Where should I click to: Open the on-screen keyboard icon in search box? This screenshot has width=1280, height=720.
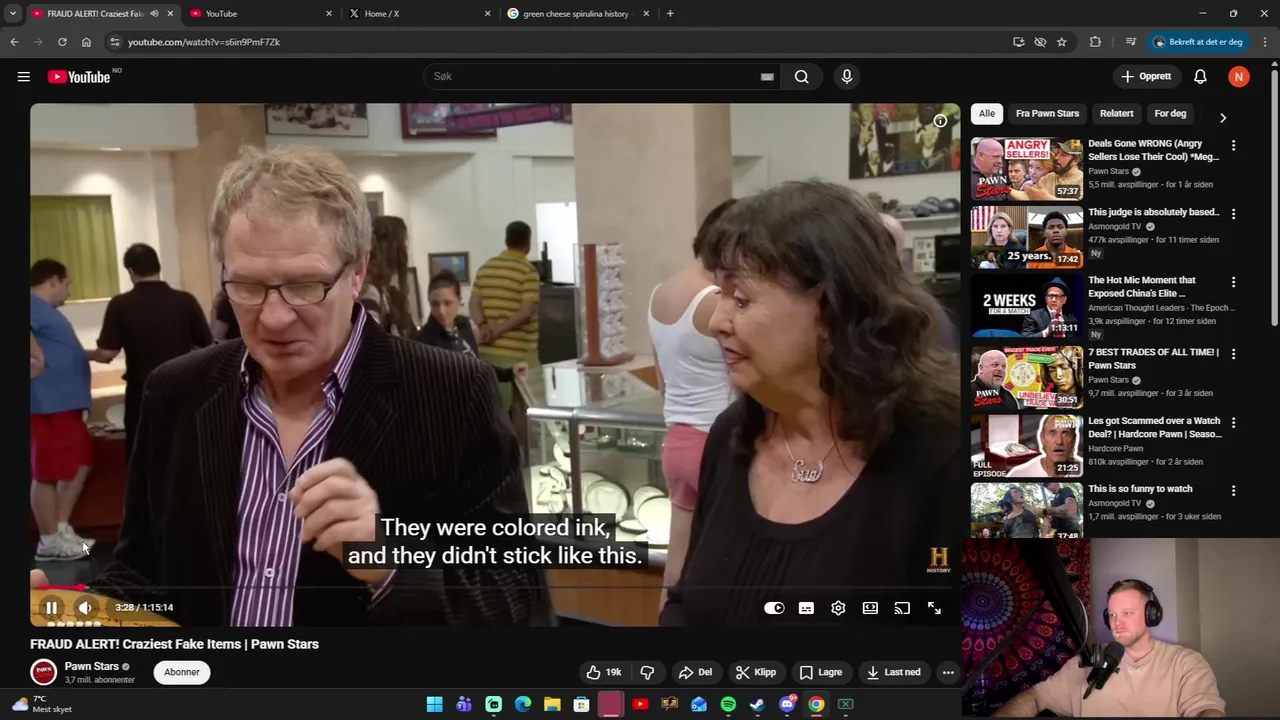point(767,77)
